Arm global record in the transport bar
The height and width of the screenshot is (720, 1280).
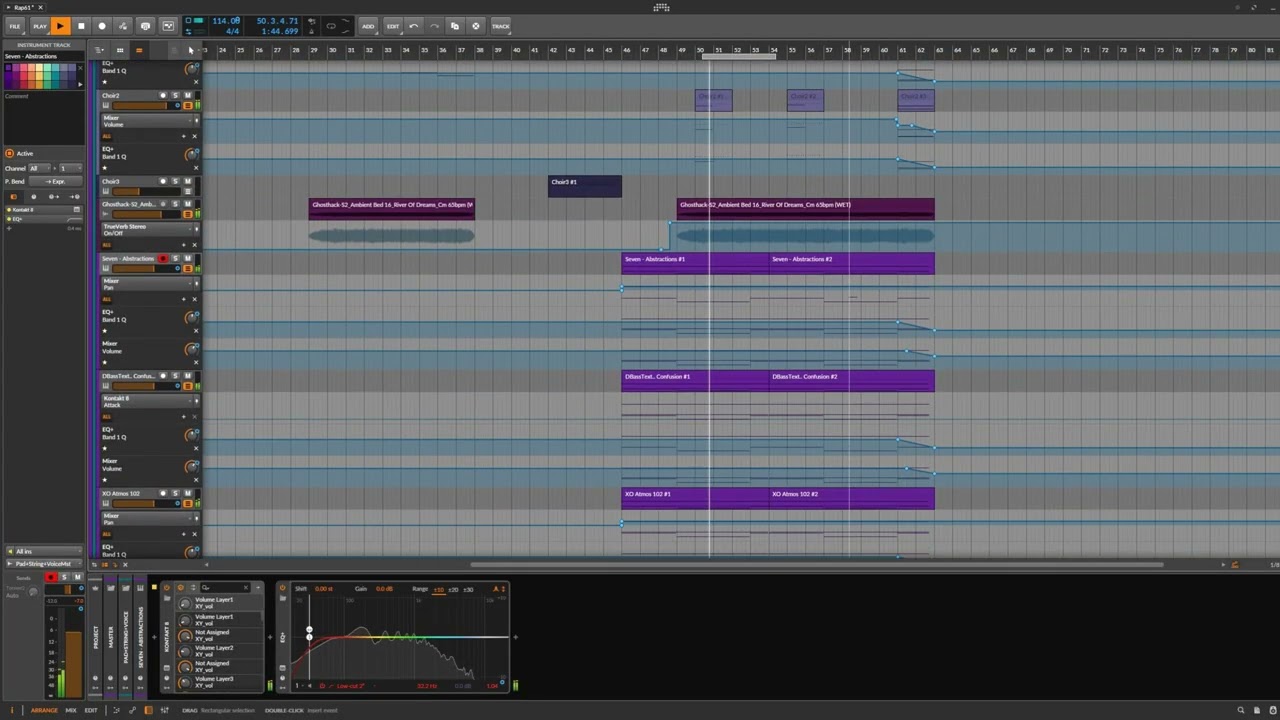coord(102,26)
